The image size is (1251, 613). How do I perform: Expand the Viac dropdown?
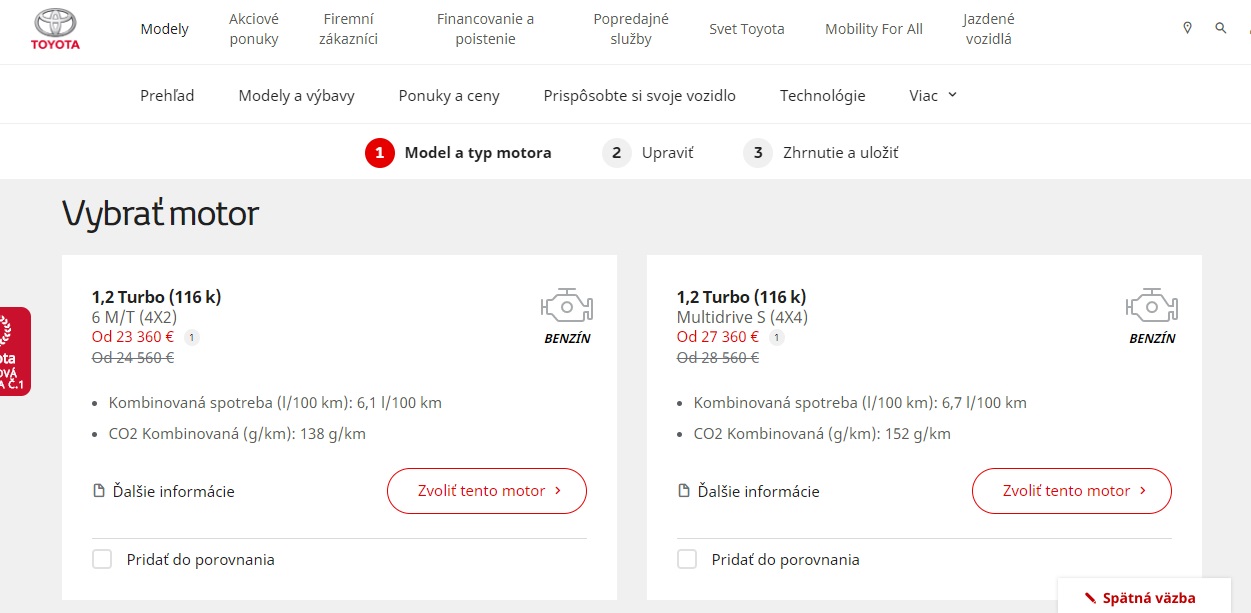tap(933, 95)
